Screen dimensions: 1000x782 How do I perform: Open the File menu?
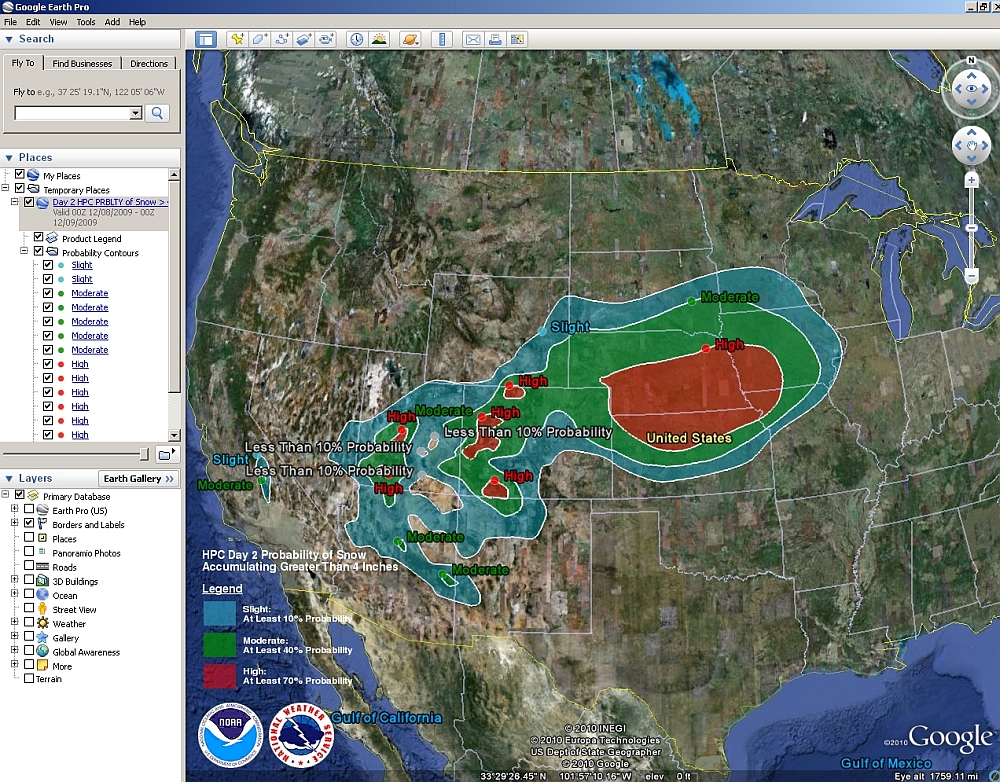click(10, 22)
